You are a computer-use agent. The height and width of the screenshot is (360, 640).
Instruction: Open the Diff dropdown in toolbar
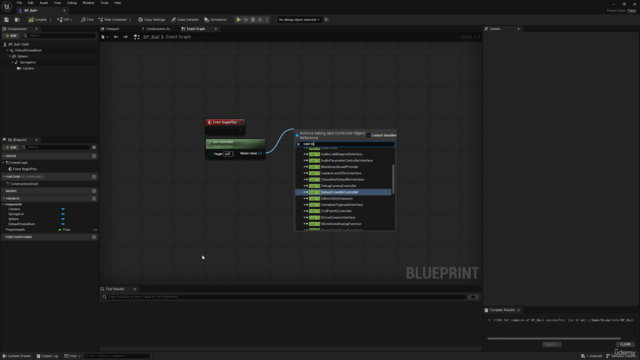coord(64,20)
